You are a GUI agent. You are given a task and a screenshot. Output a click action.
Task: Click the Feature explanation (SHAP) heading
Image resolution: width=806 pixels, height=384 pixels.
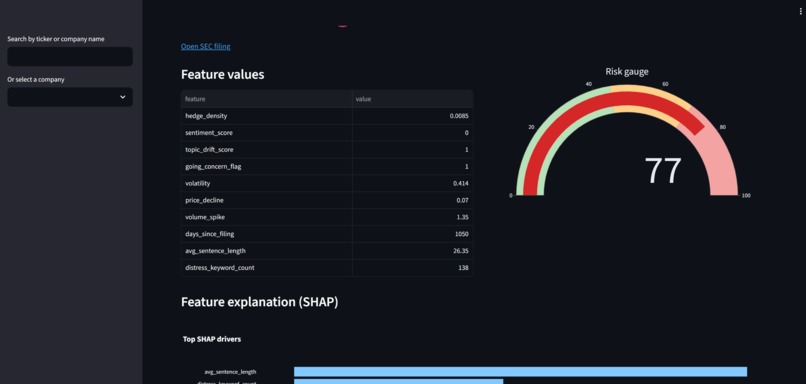(x=260, y=302)
